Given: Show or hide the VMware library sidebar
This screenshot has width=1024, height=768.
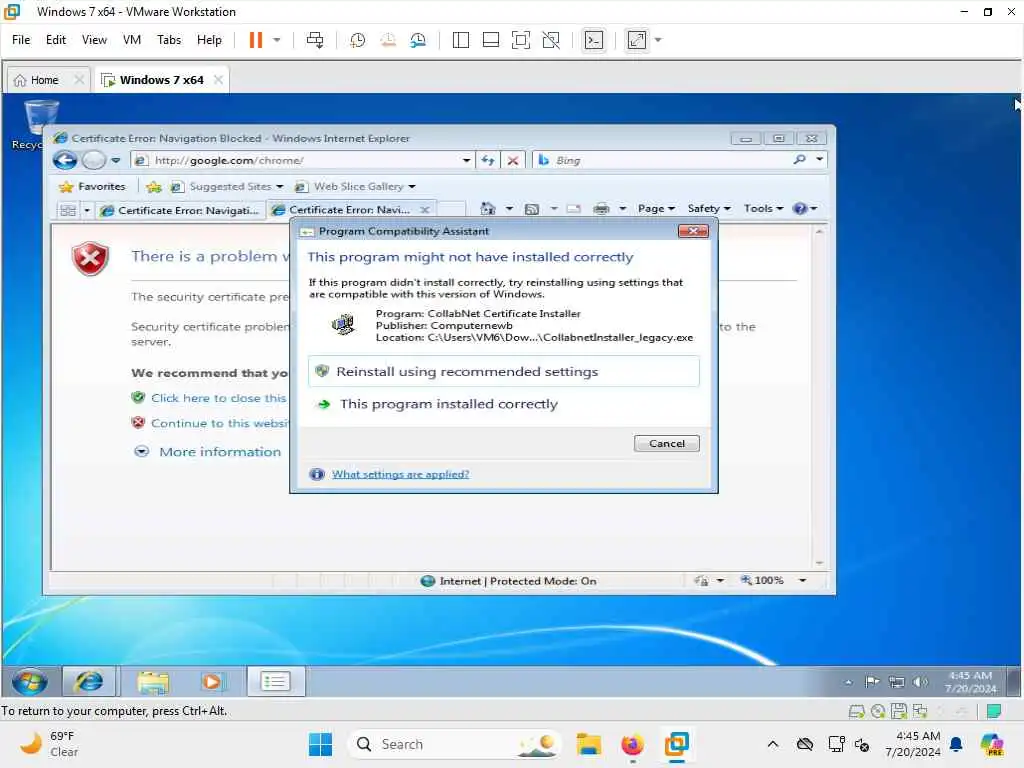Looking at the screenshot, I should point(460,40).
